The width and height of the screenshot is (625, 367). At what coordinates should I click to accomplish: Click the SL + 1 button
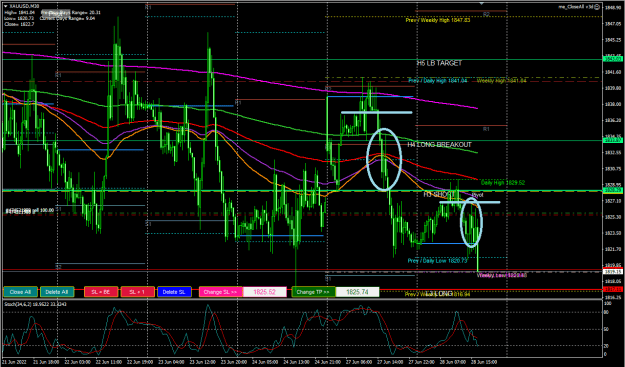coord(138,292)
